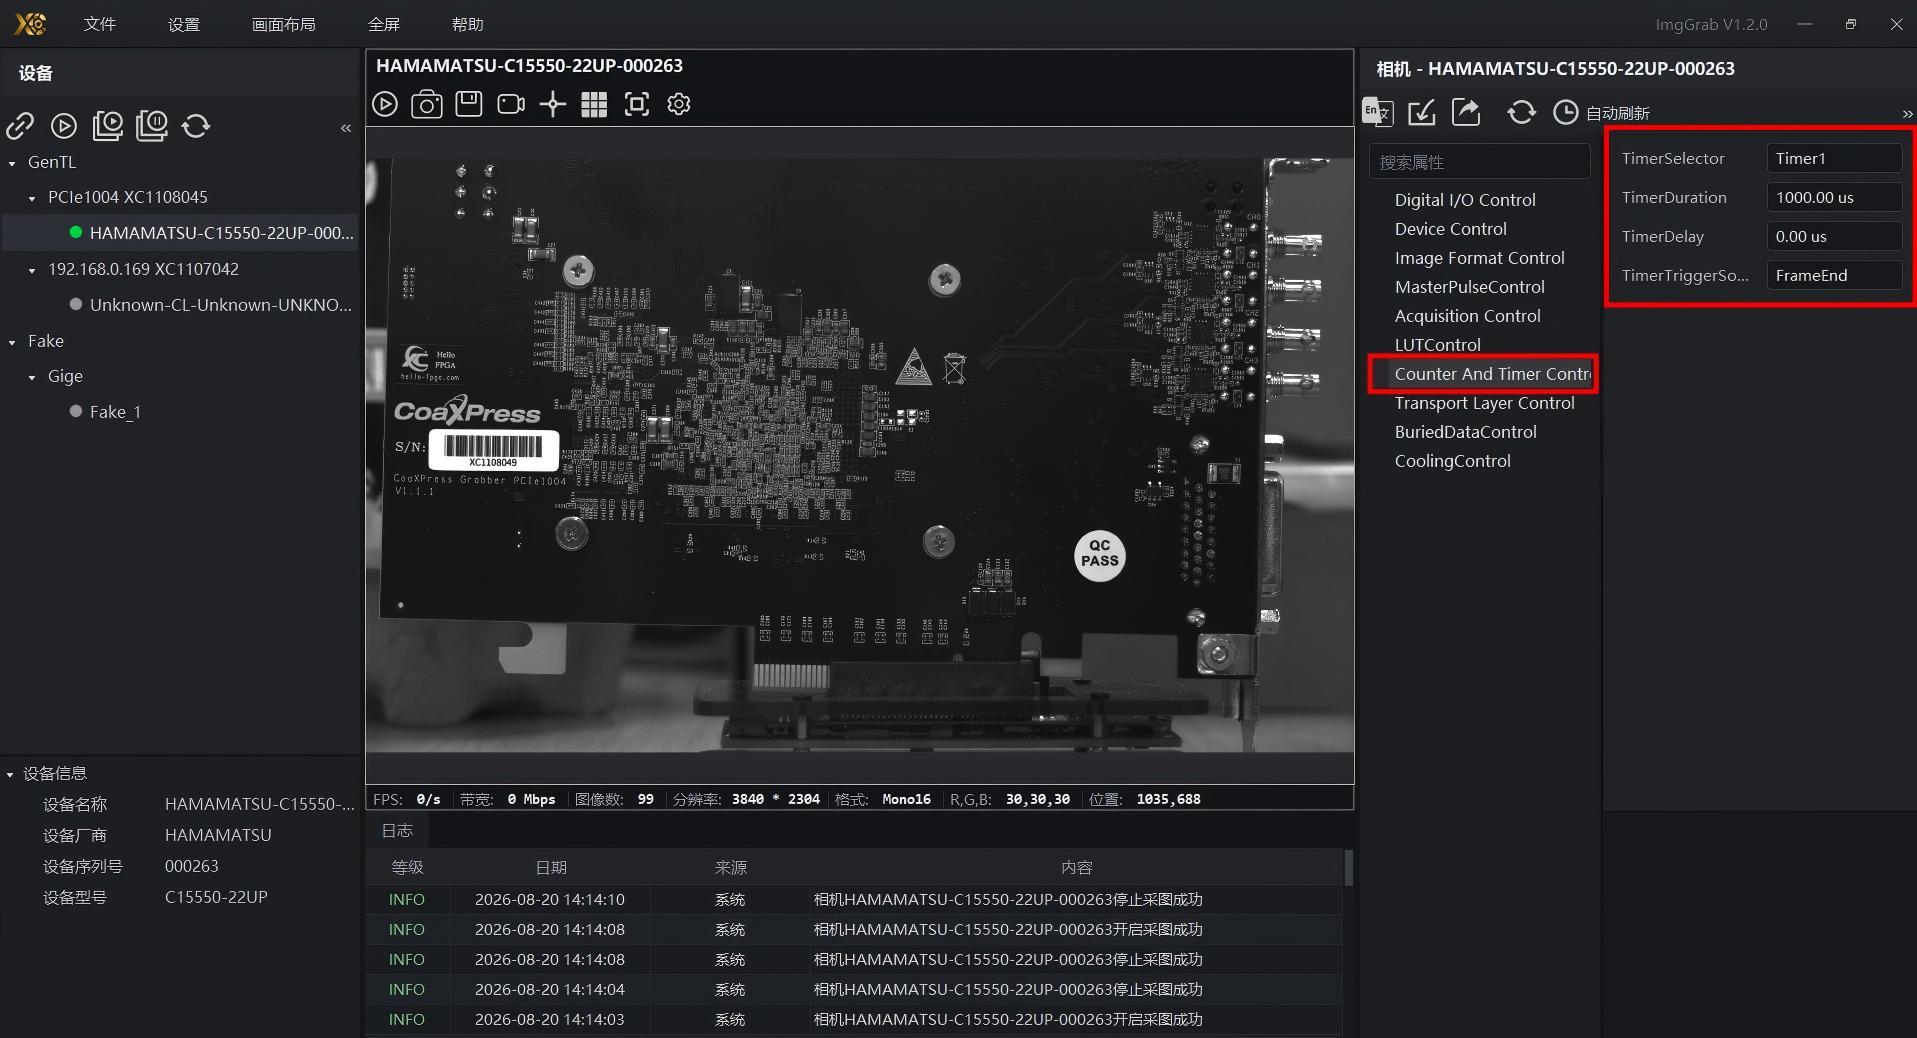Open the TimerSelector dropdown showing Timer1
This screenshot has height=1038, width=1917.
(1834, 158)
